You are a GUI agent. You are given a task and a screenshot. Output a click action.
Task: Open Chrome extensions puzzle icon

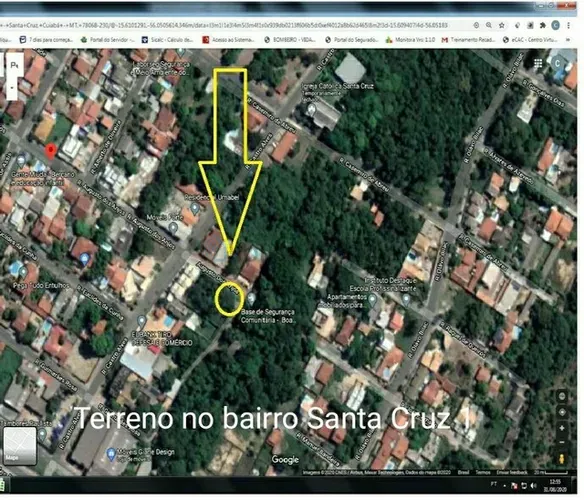point(543,25)
